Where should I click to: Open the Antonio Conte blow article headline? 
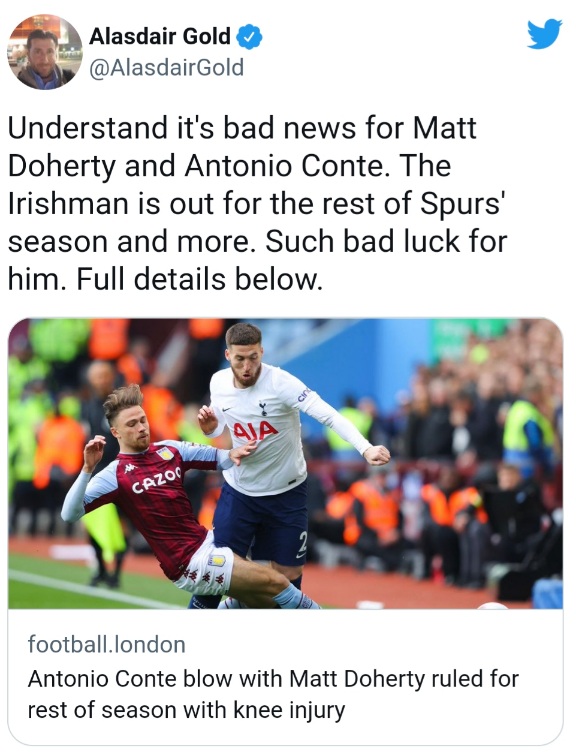pos(273,694)
